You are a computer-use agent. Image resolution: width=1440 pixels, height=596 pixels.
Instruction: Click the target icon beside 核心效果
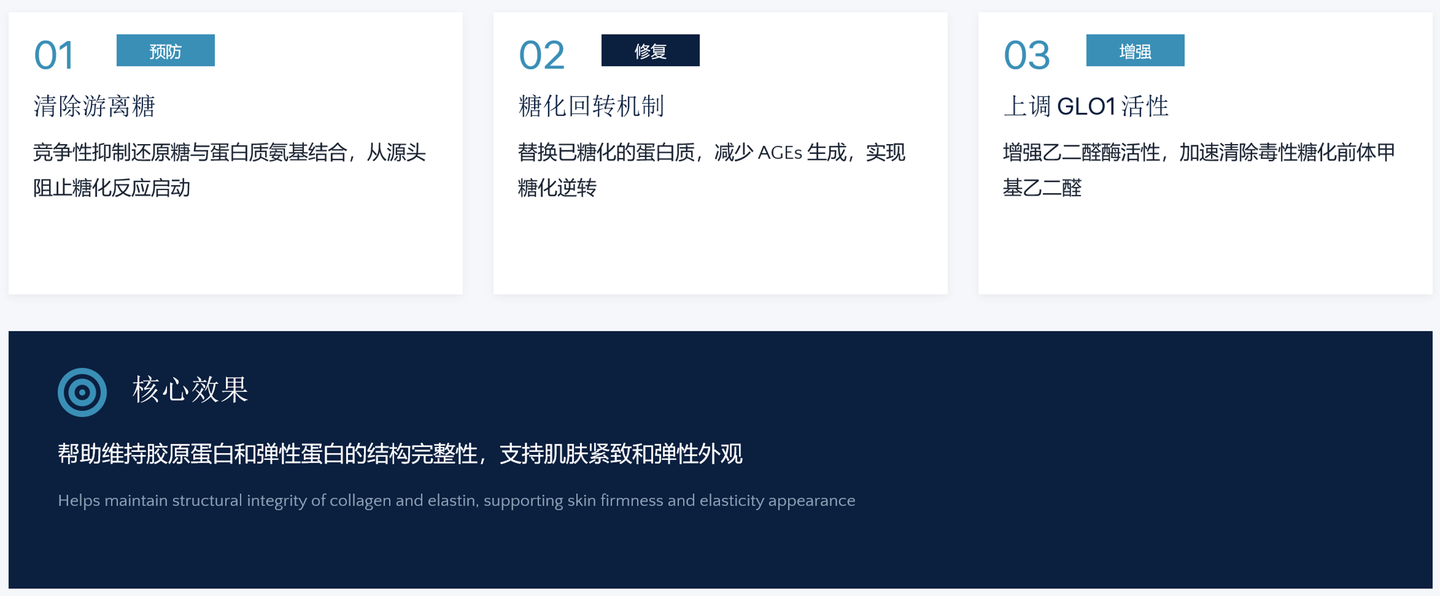point(82,392)
